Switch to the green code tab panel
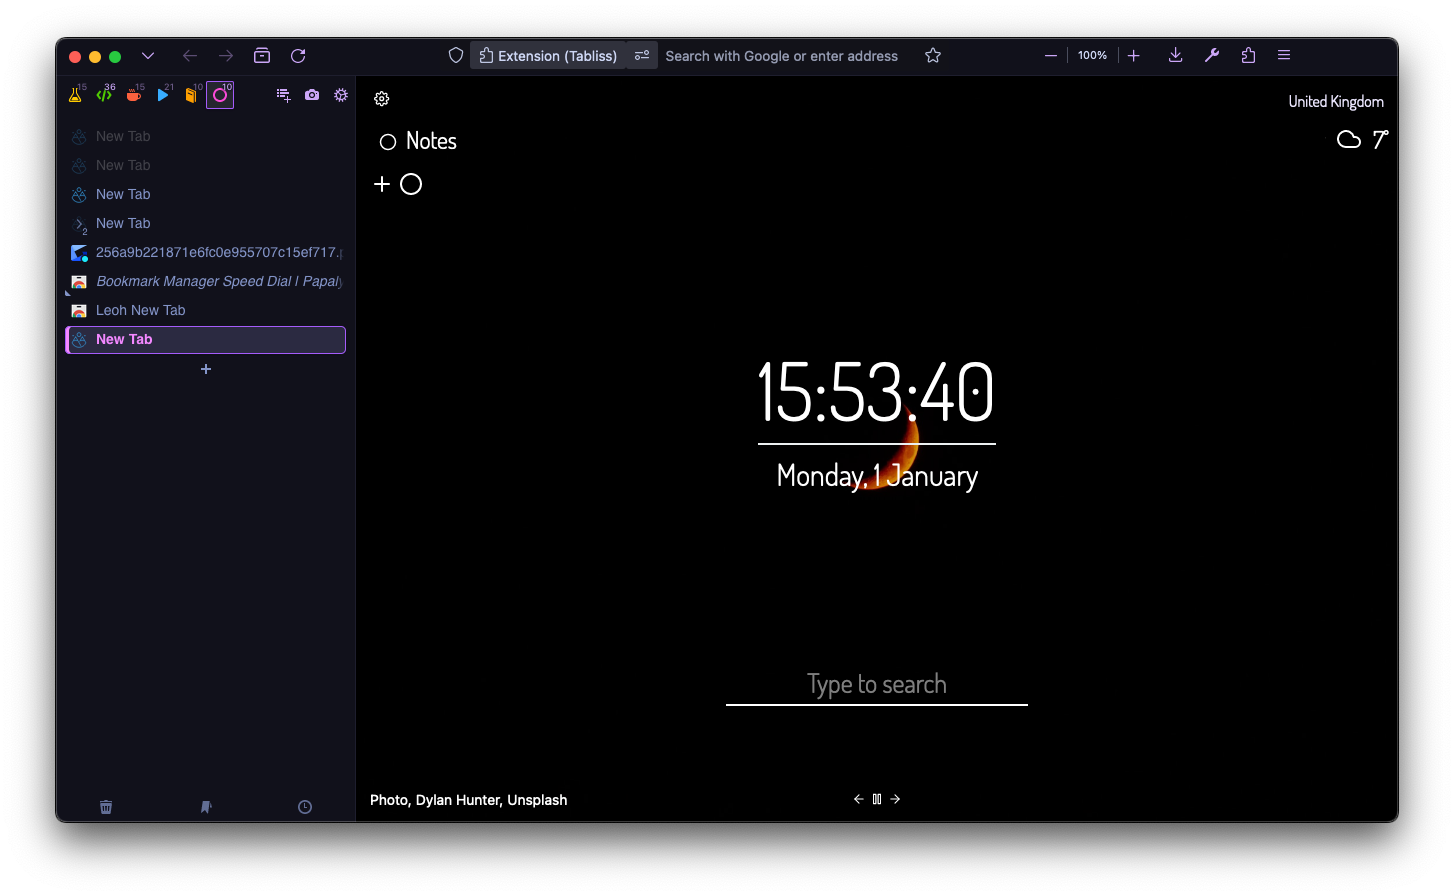 pos(104,95)
